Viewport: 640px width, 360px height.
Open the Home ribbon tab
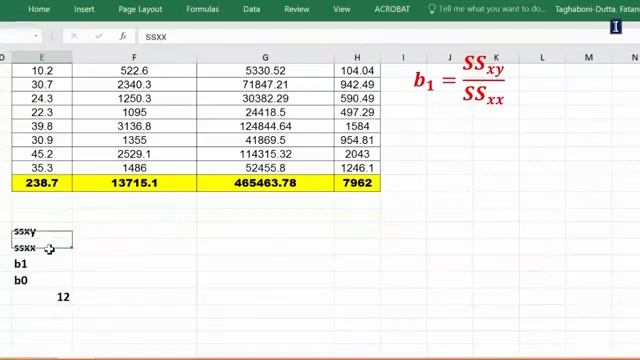tap(39, 9)
